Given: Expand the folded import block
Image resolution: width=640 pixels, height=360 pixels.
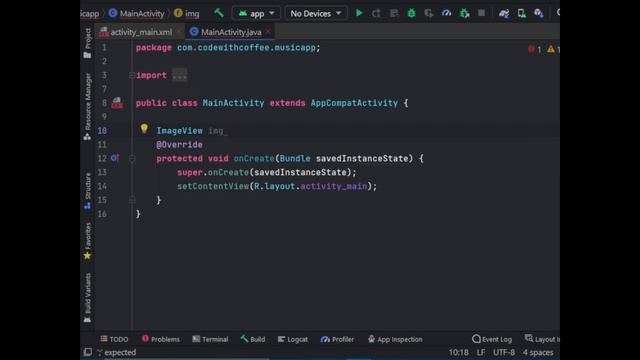Looking at the screenshot, I should (131, 75).
